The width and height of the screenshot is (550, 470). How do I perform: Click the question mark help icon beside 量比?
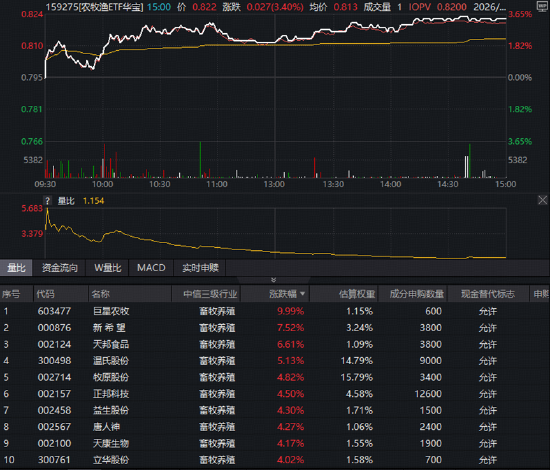[x=48, y=201]
